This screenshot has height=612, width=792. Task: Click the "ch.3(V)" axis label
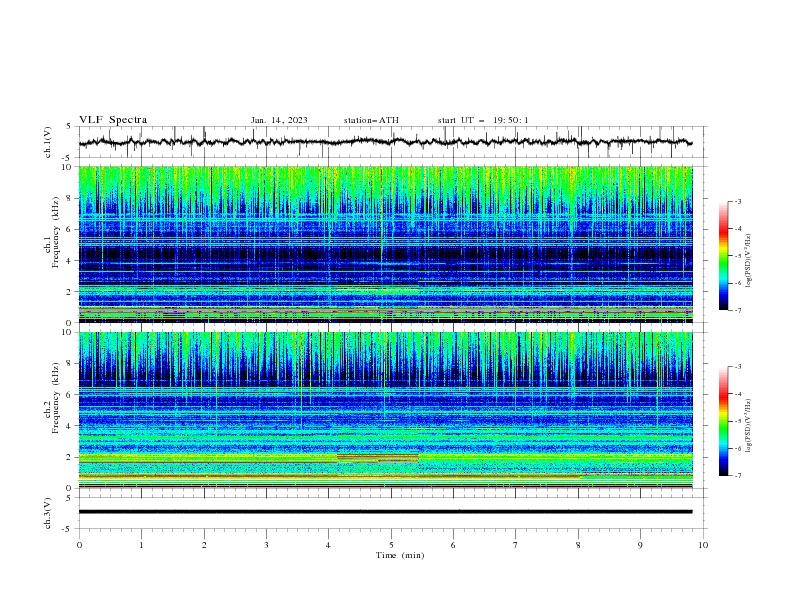(48, 513)
